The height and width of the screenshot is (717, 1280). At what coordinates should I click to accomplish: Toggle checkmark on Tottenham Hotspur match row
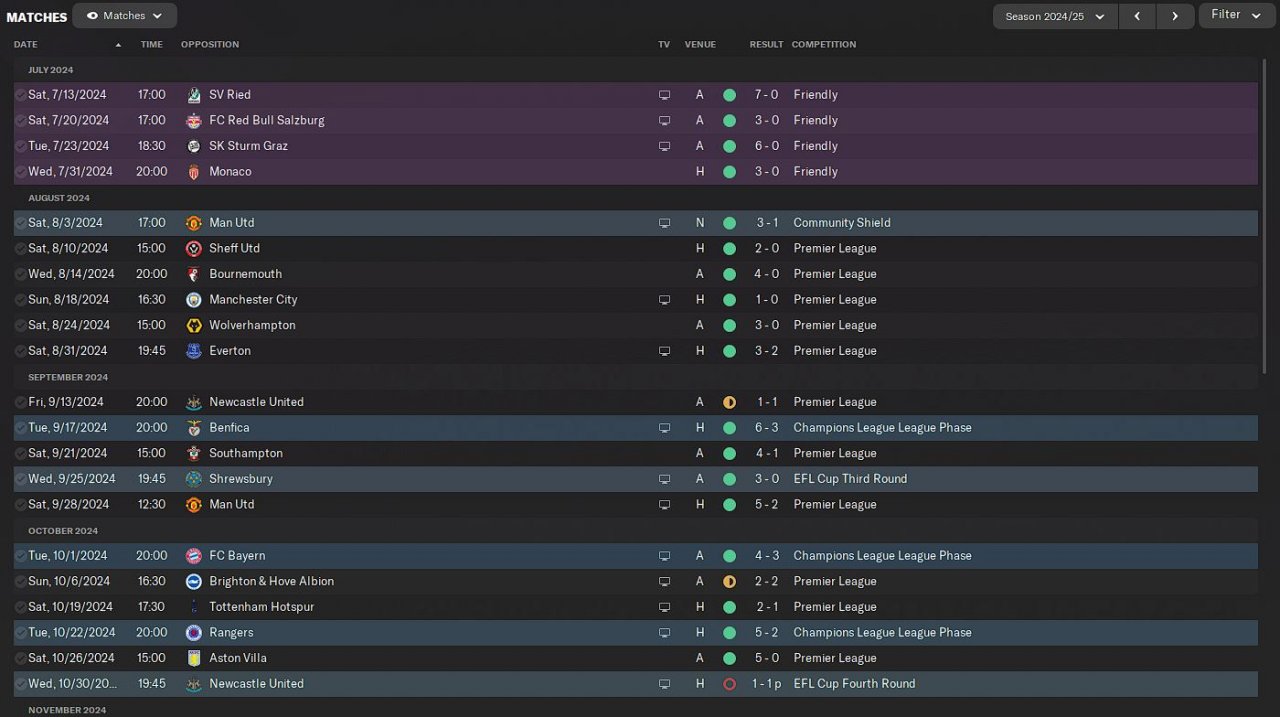(x=21, y=607)
